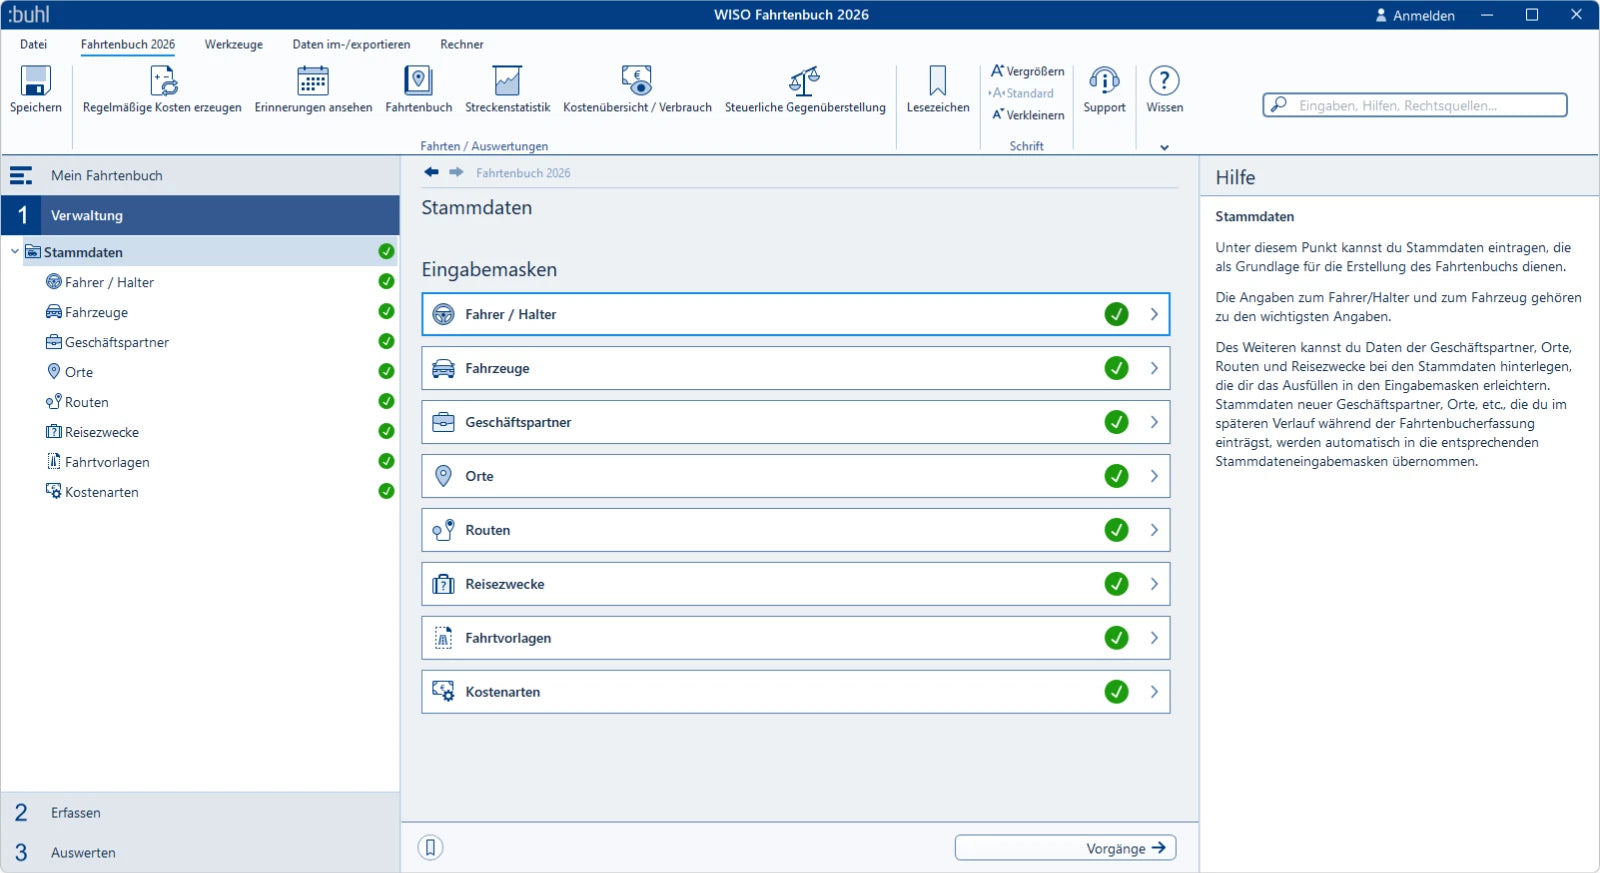Click the search magnifier icon
Viewport: 1600px width, 873px height.
(x=1278, y=105)
